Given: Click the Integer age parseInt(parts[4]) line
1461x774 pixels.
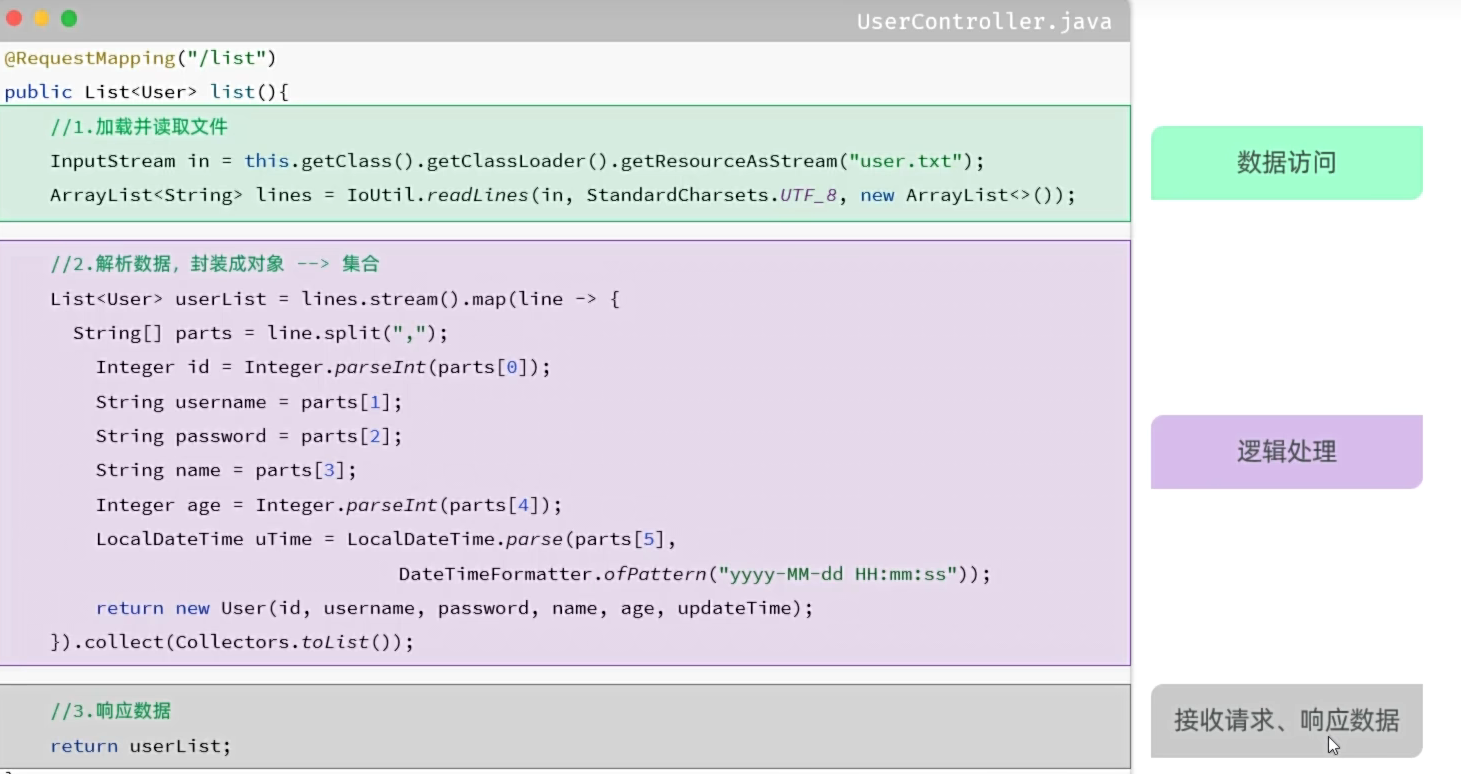Looking at the screenshot, I should [329, 505].
